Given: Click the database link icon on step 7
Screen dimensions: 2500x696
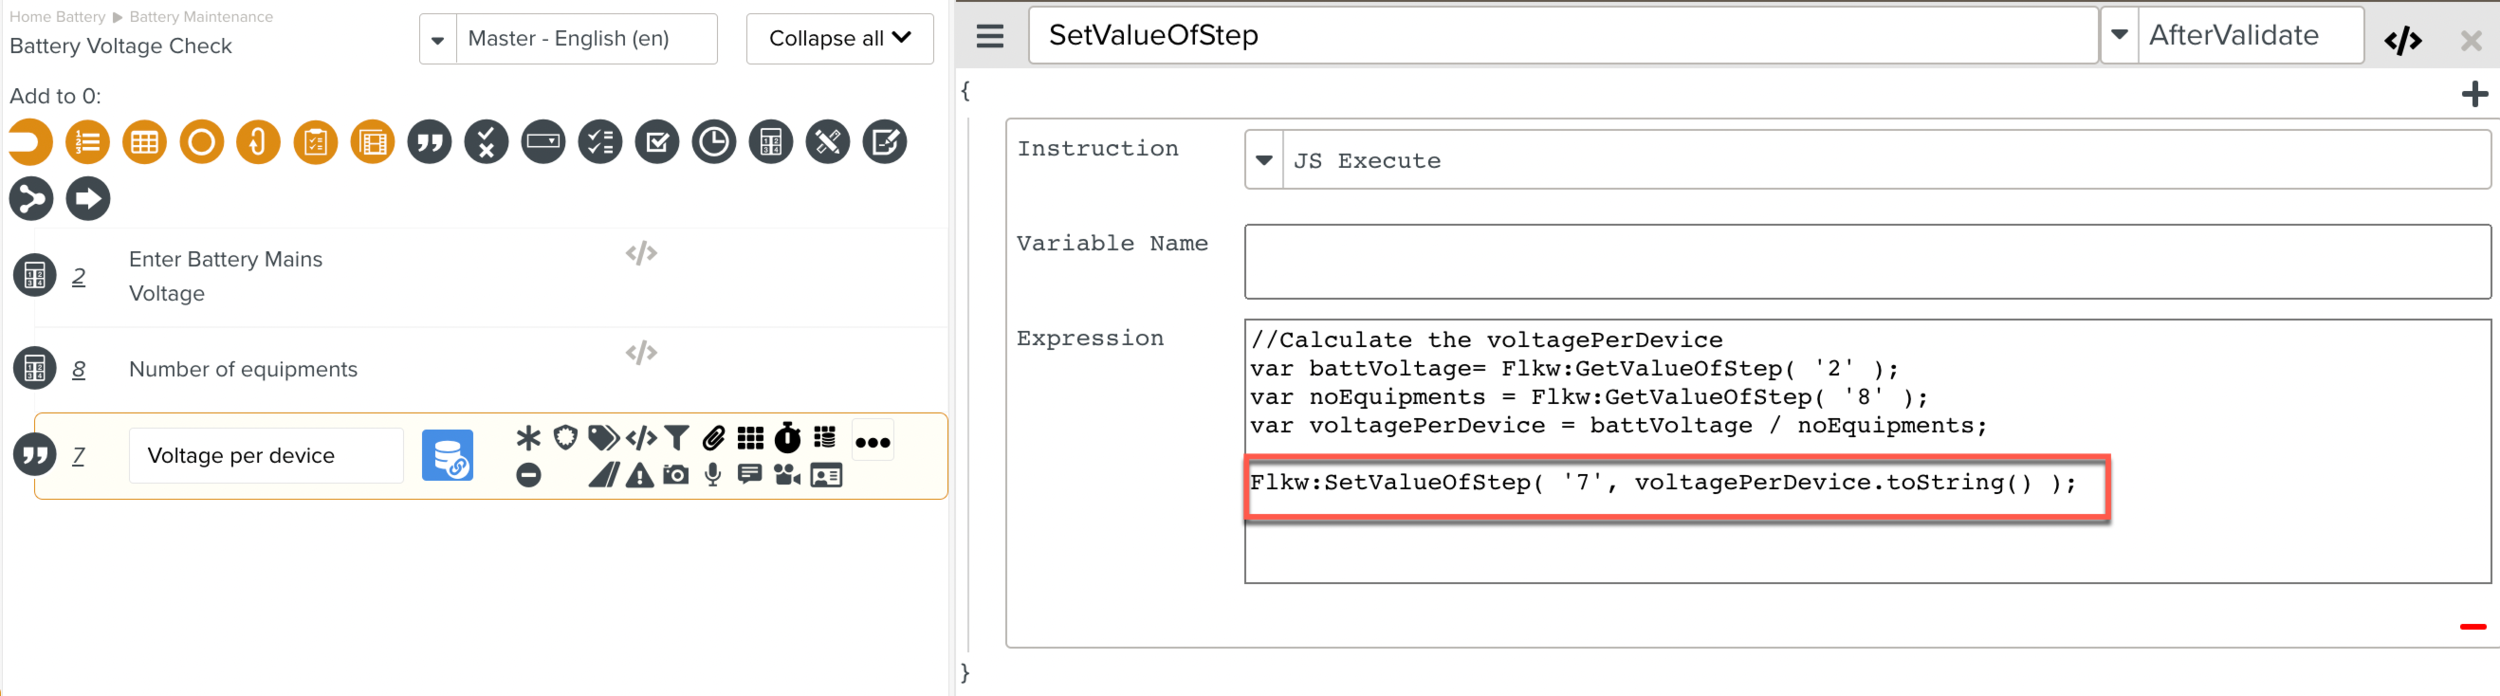Looking at the screenshot, I should coord(447,455).
